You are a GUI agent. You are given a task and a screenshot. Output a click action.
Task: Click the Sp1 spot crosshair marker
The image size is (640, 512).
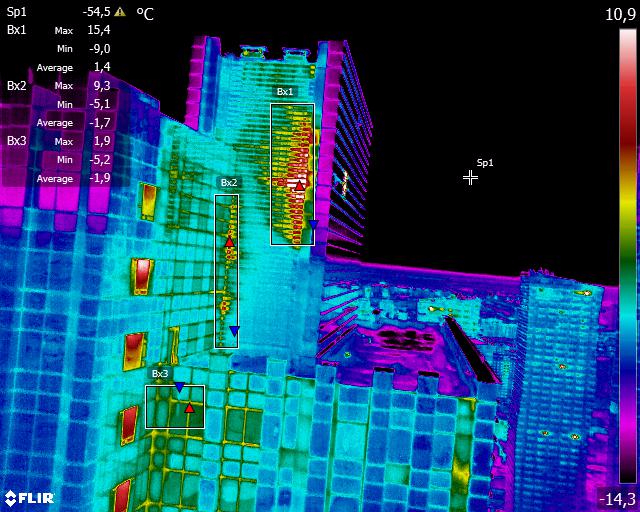click(470, 177)
